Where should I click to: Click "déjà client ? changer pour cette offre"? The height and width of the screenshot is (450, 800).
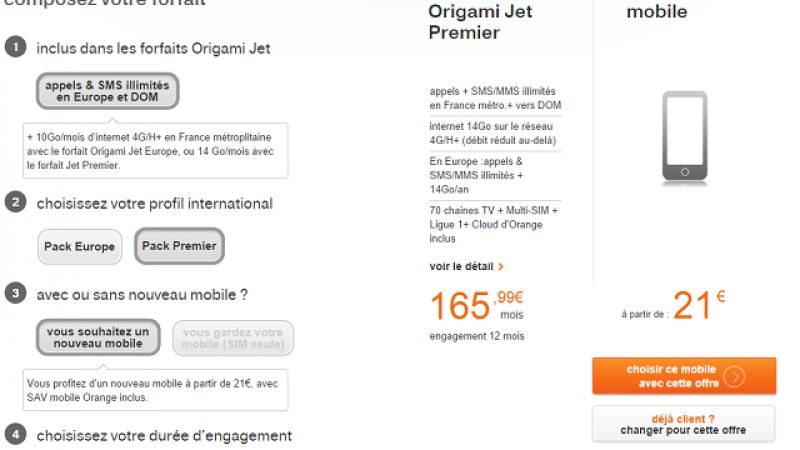(x=683, y=425)
